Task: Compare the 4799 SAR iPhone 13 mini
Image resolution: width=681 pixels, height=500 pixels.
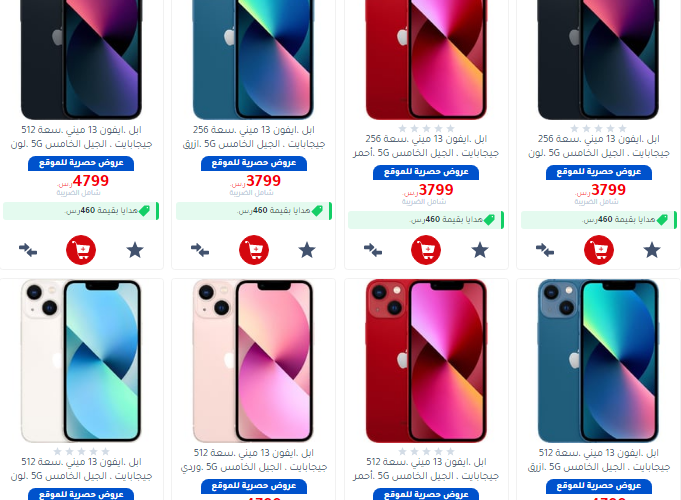Action: tap(28, 250)
